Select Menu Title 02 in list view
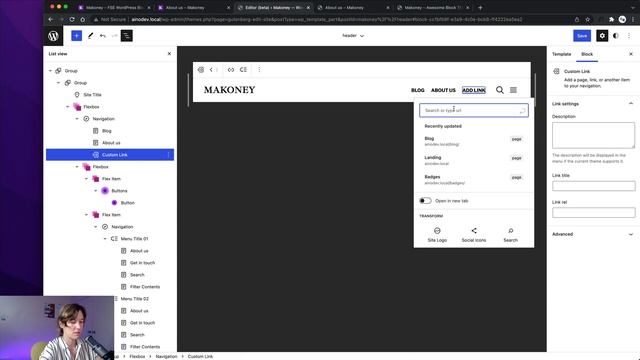Viewport: 640px width, 360px height. coord(134,299)
